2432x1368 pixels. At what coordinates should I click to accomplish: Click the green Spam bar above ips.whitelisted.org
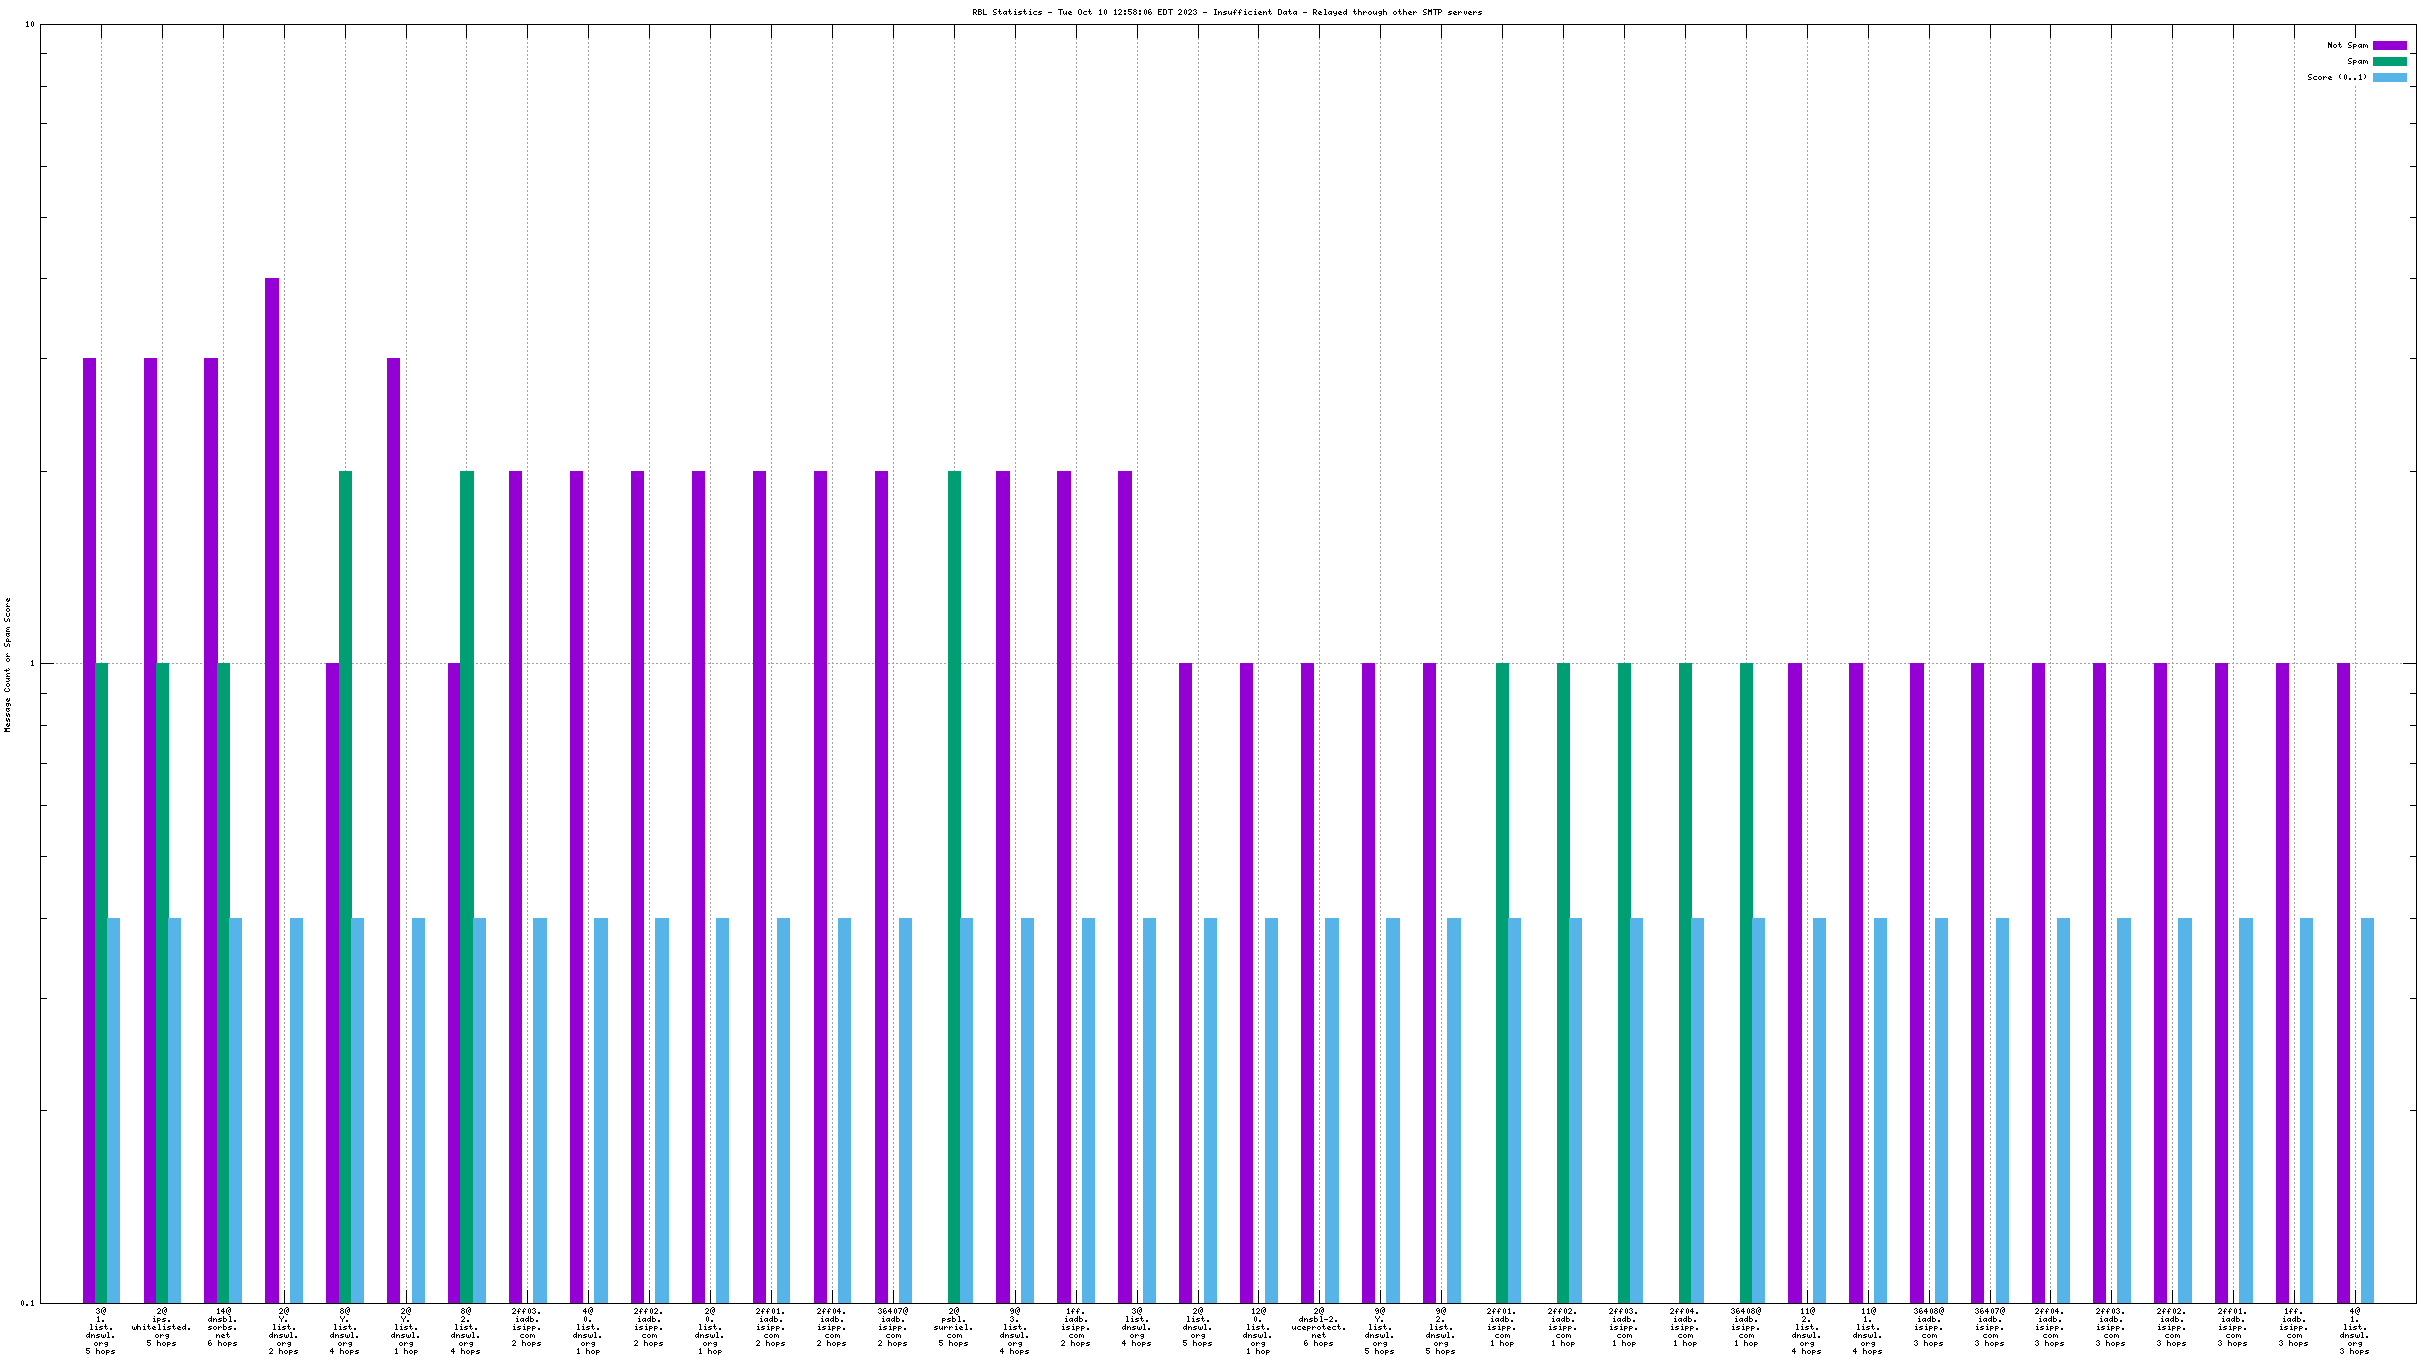[x=162, y=982]
